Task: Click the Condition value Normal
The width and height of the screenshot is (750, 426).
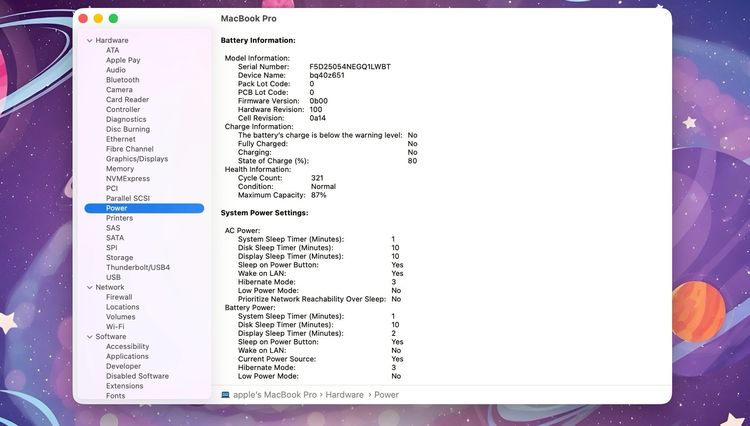Action: [323, 186]
